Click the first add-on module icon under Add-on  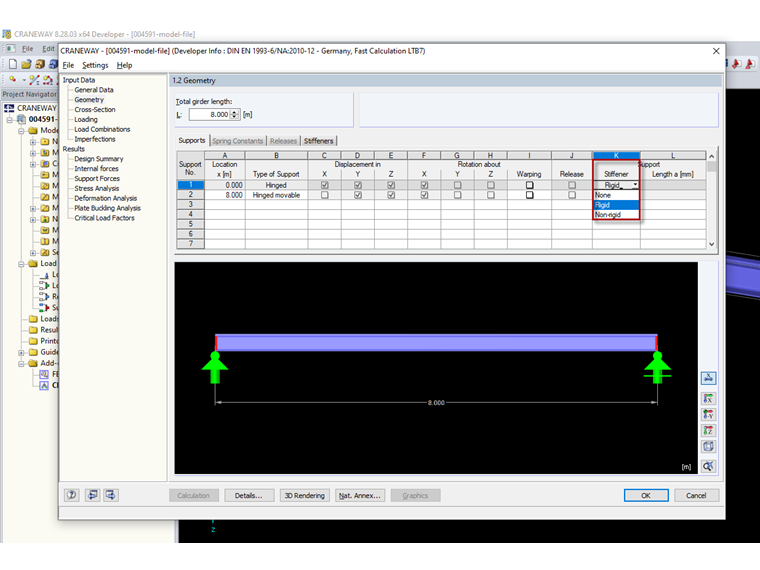coord(44,374)
